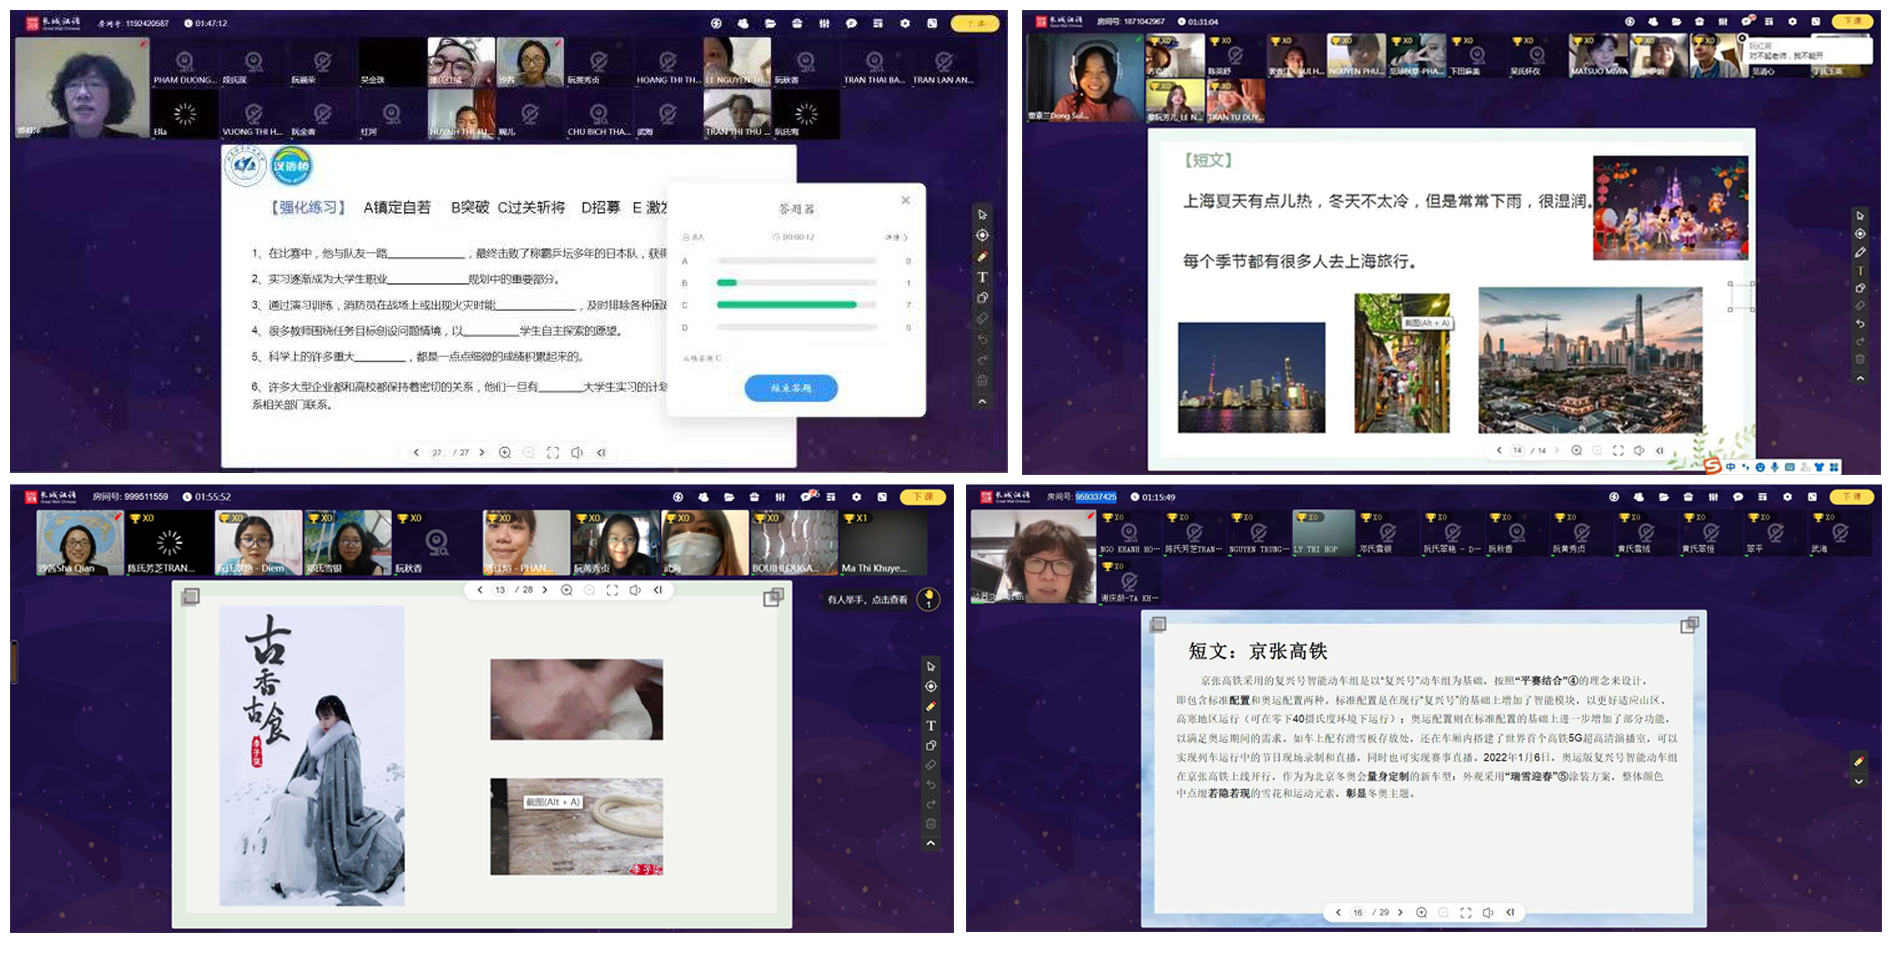Go to the previous page of the Shanghai slide
This screenshot has height=957, width=1890.
(1498, 450)
